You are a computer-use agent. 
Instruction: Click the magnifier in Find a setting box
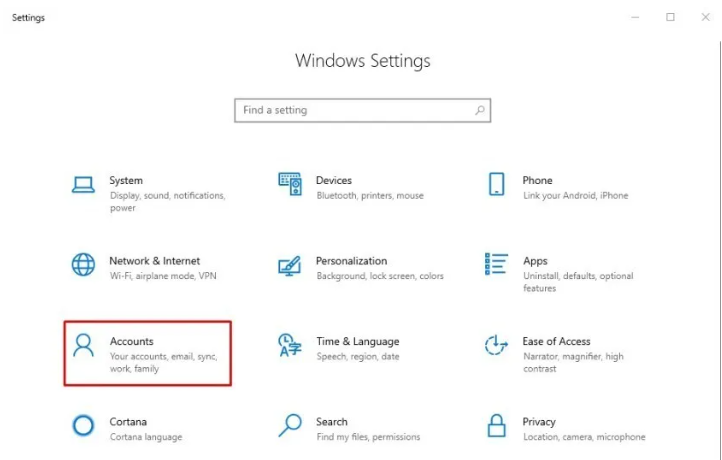click(x=480, y=110)
